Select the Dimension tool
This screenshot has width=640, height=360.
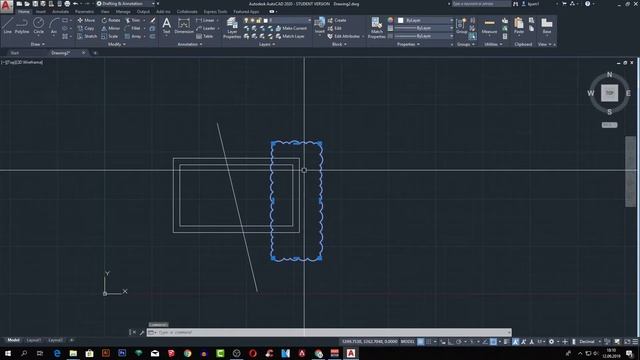pos(184,25)
